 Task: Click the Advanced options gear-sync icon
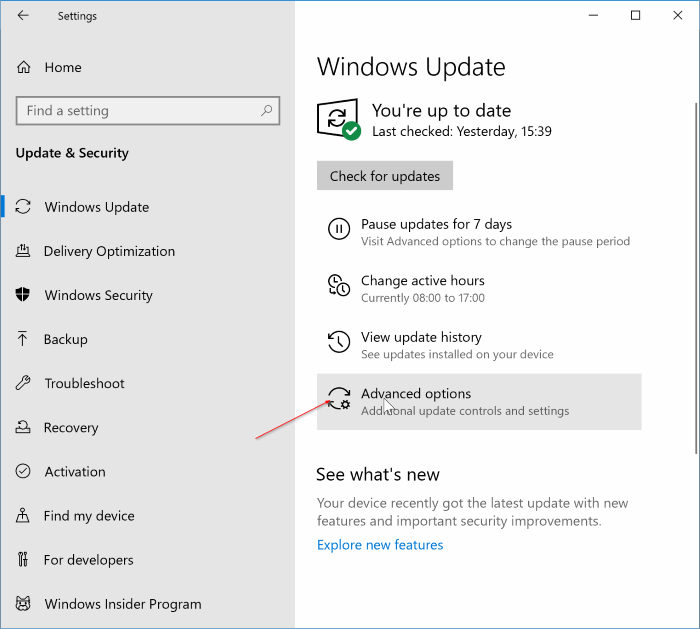pyautogui.click(x=339, y=399)
